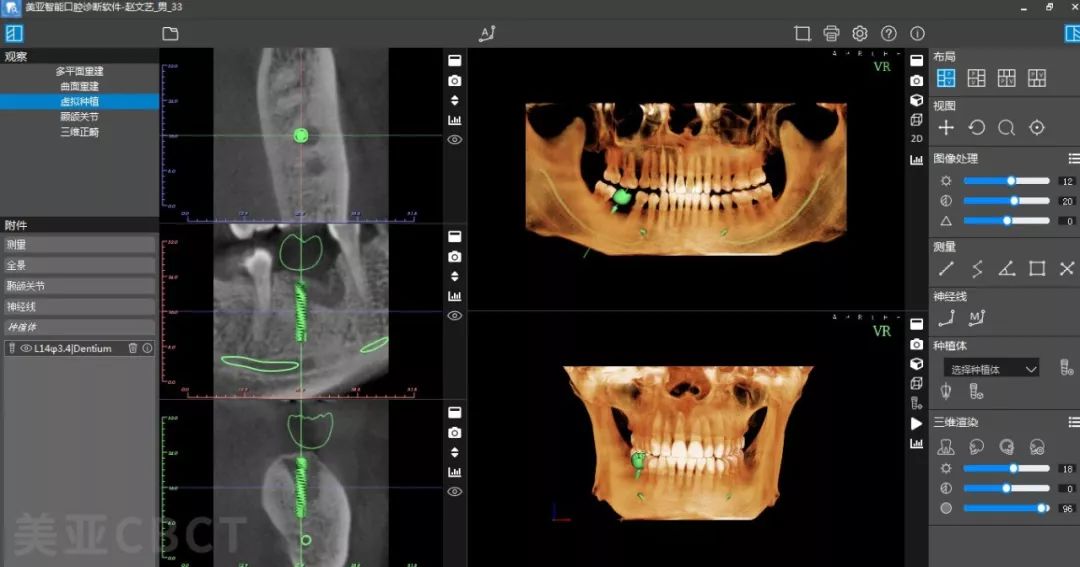Open the 三维渲染 list menu icon
The width and height of the screenshot is (1080, 567).
tap(1074, 422)
